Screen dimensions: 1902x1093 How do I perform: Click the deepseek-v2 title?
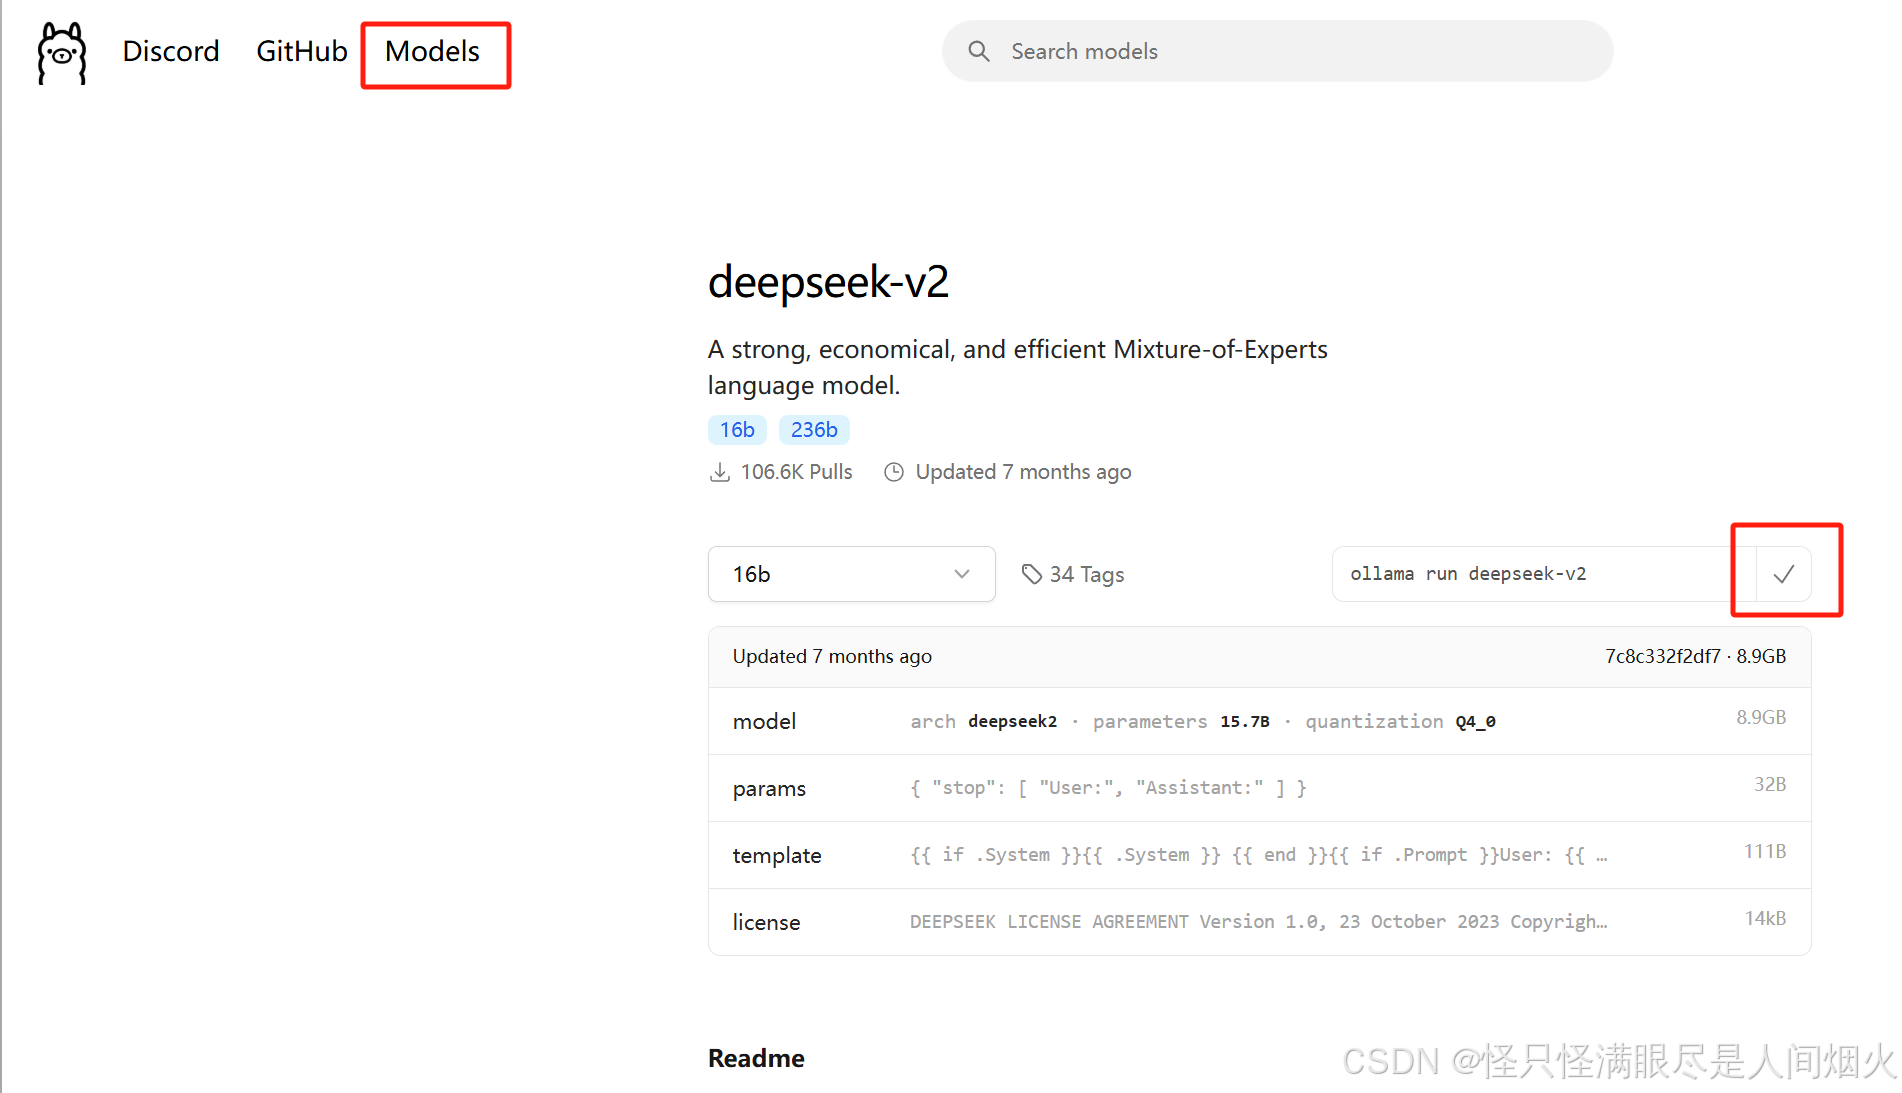828,282
